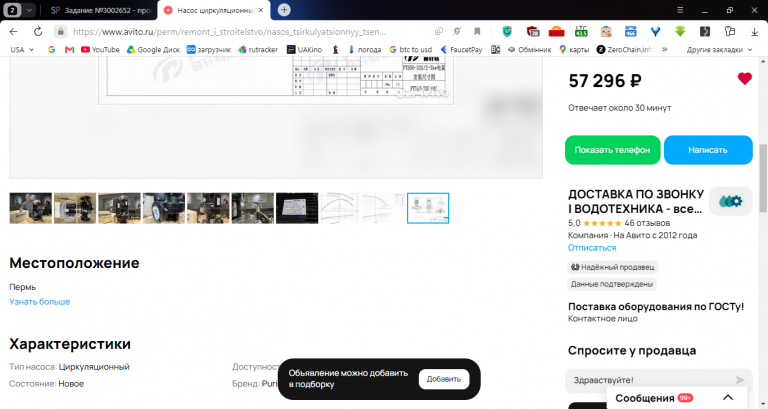Viewport: 768px width, 409px height.
Task: Open the Google bookmark icon
Action: click(51, 49)
